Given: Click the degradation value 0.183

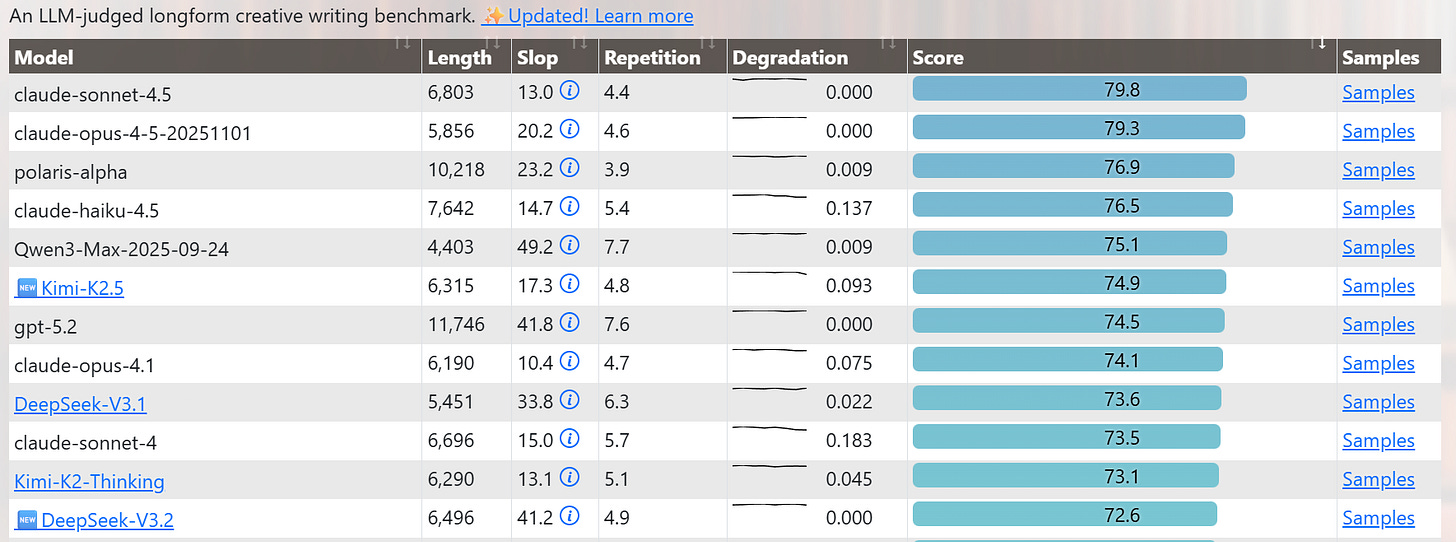Looking at the screenshot, I should coord(849,440).
